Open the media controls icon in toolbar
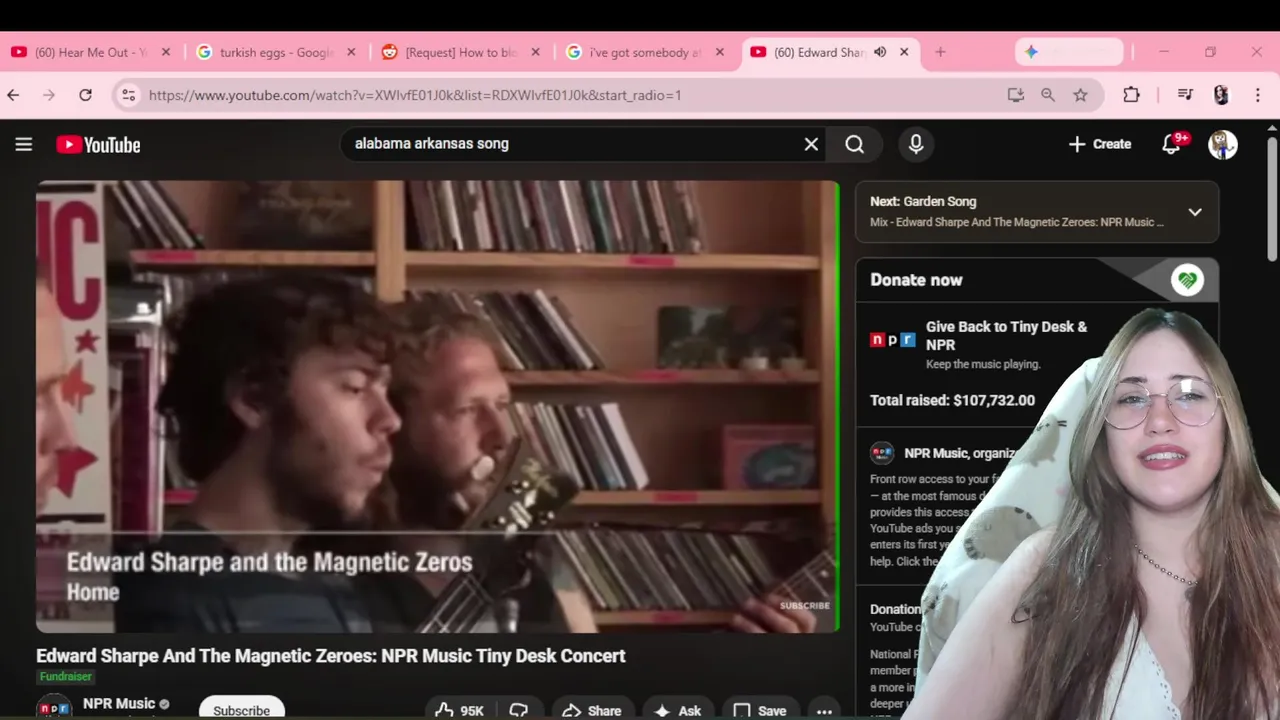Viewport: 1280px width, 720px height. pyautogui.click(x=1186, y=95)
